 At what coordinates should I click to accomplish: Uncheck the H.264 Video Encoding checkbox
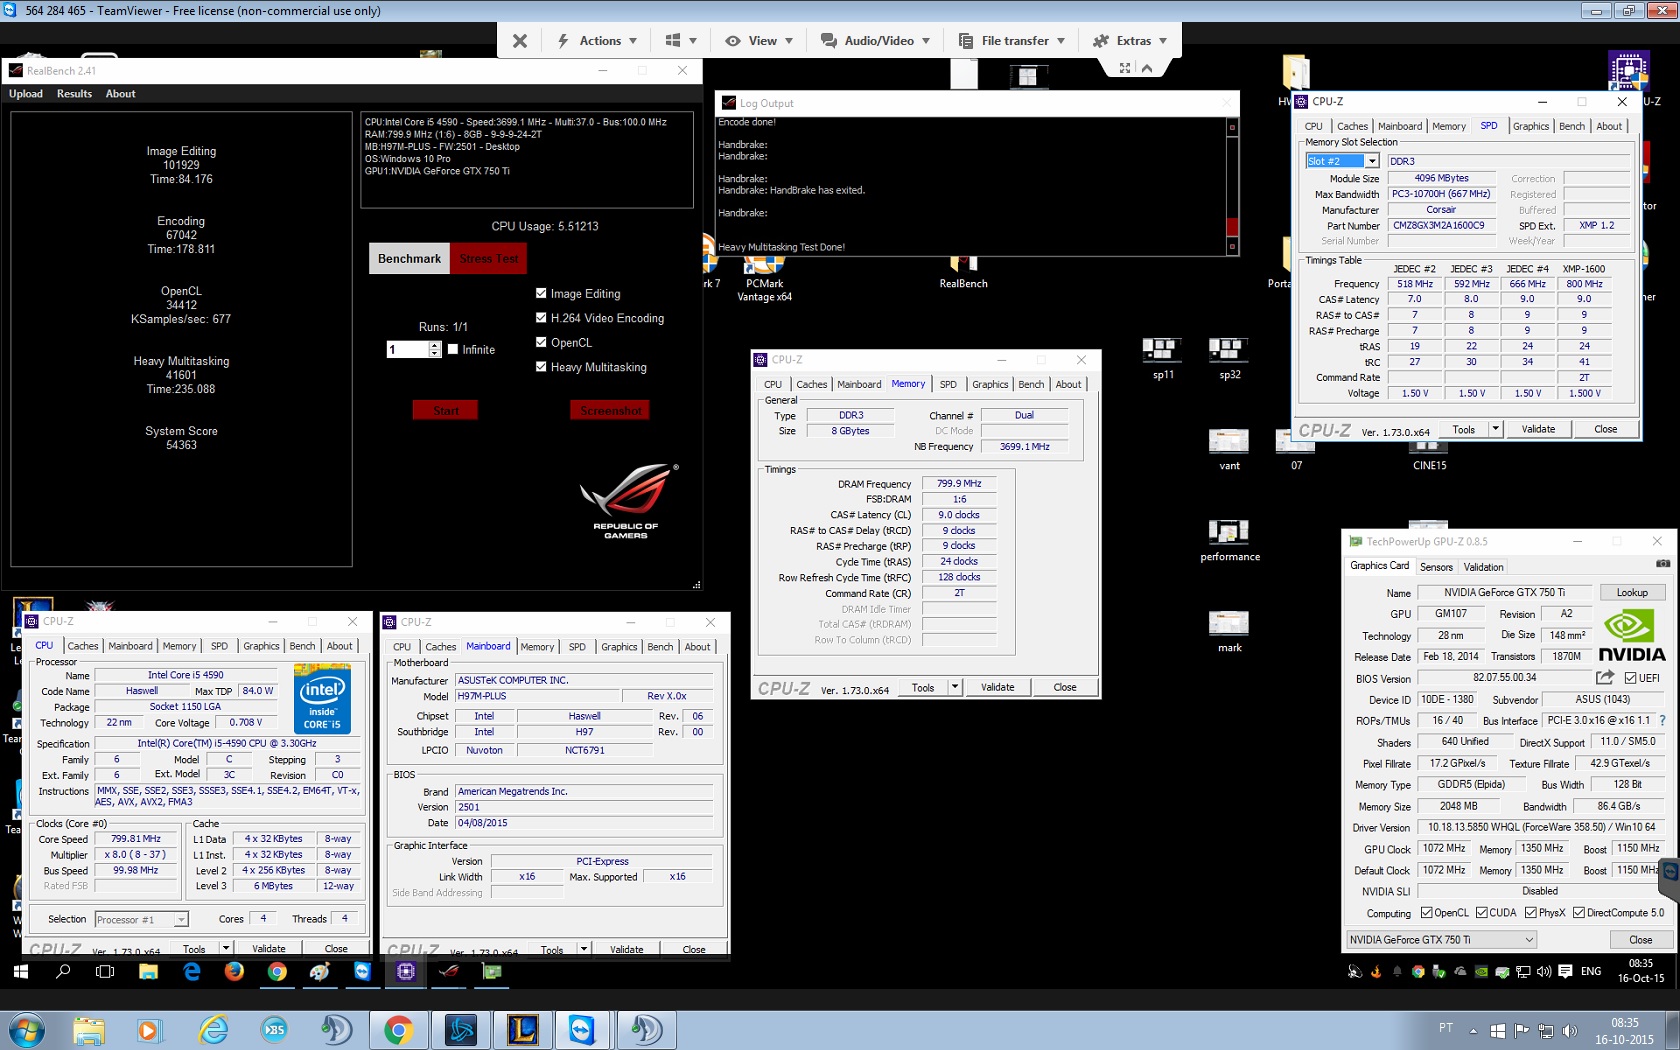pyautogui.click(x=541, y=318)
